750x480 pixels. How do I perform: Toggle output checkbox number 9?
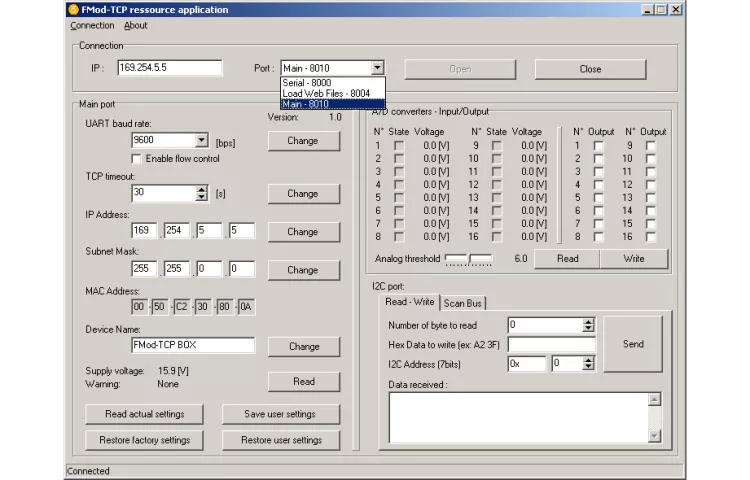click(651, 146)
